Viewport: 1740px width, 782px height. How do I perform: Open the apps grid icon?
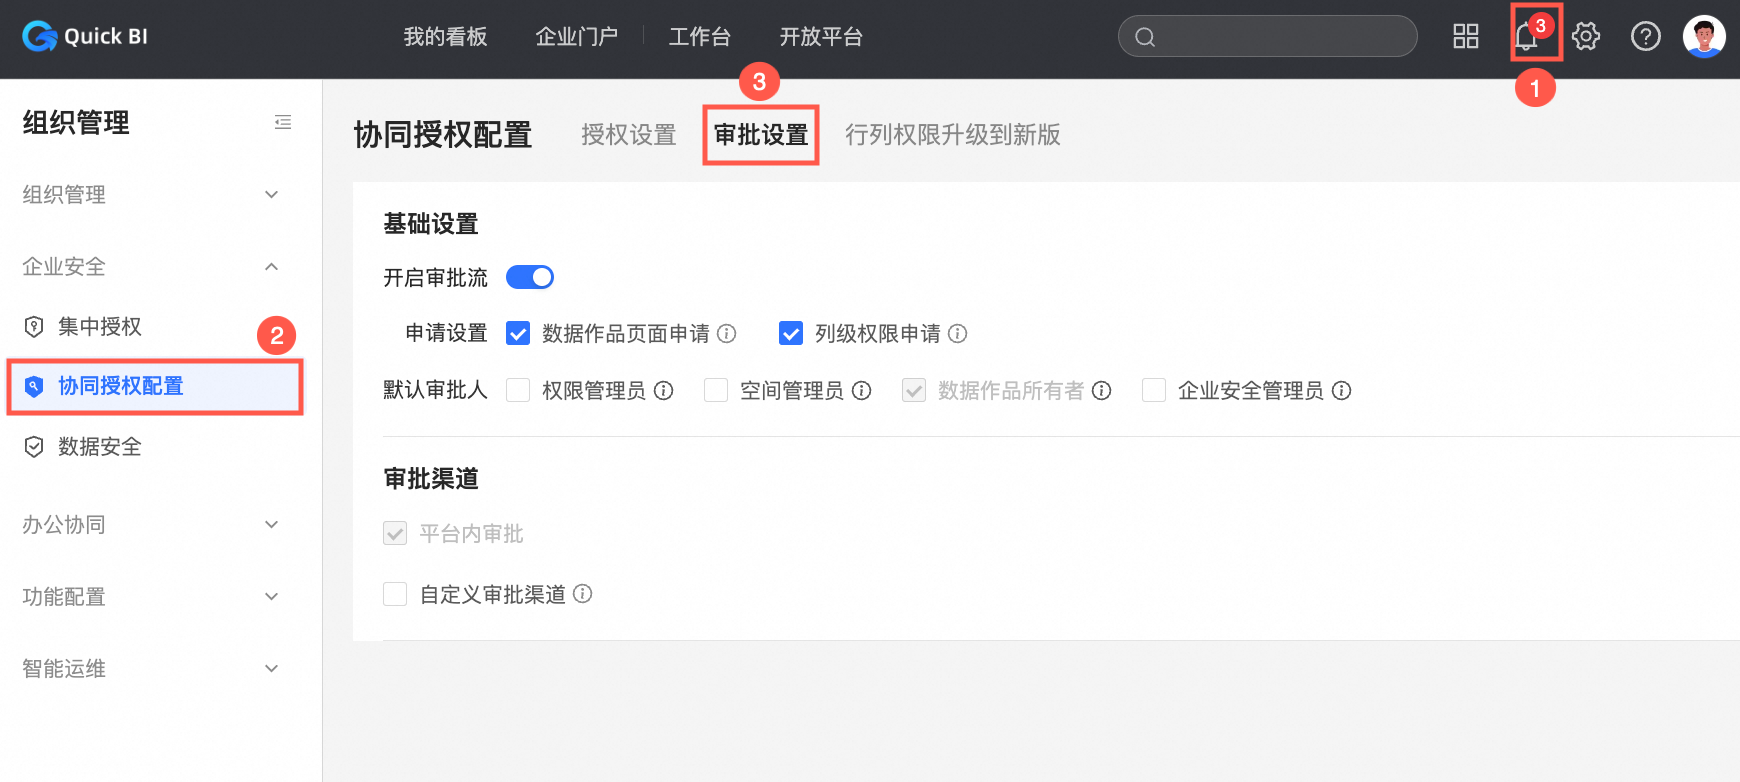pos(1466,37)
